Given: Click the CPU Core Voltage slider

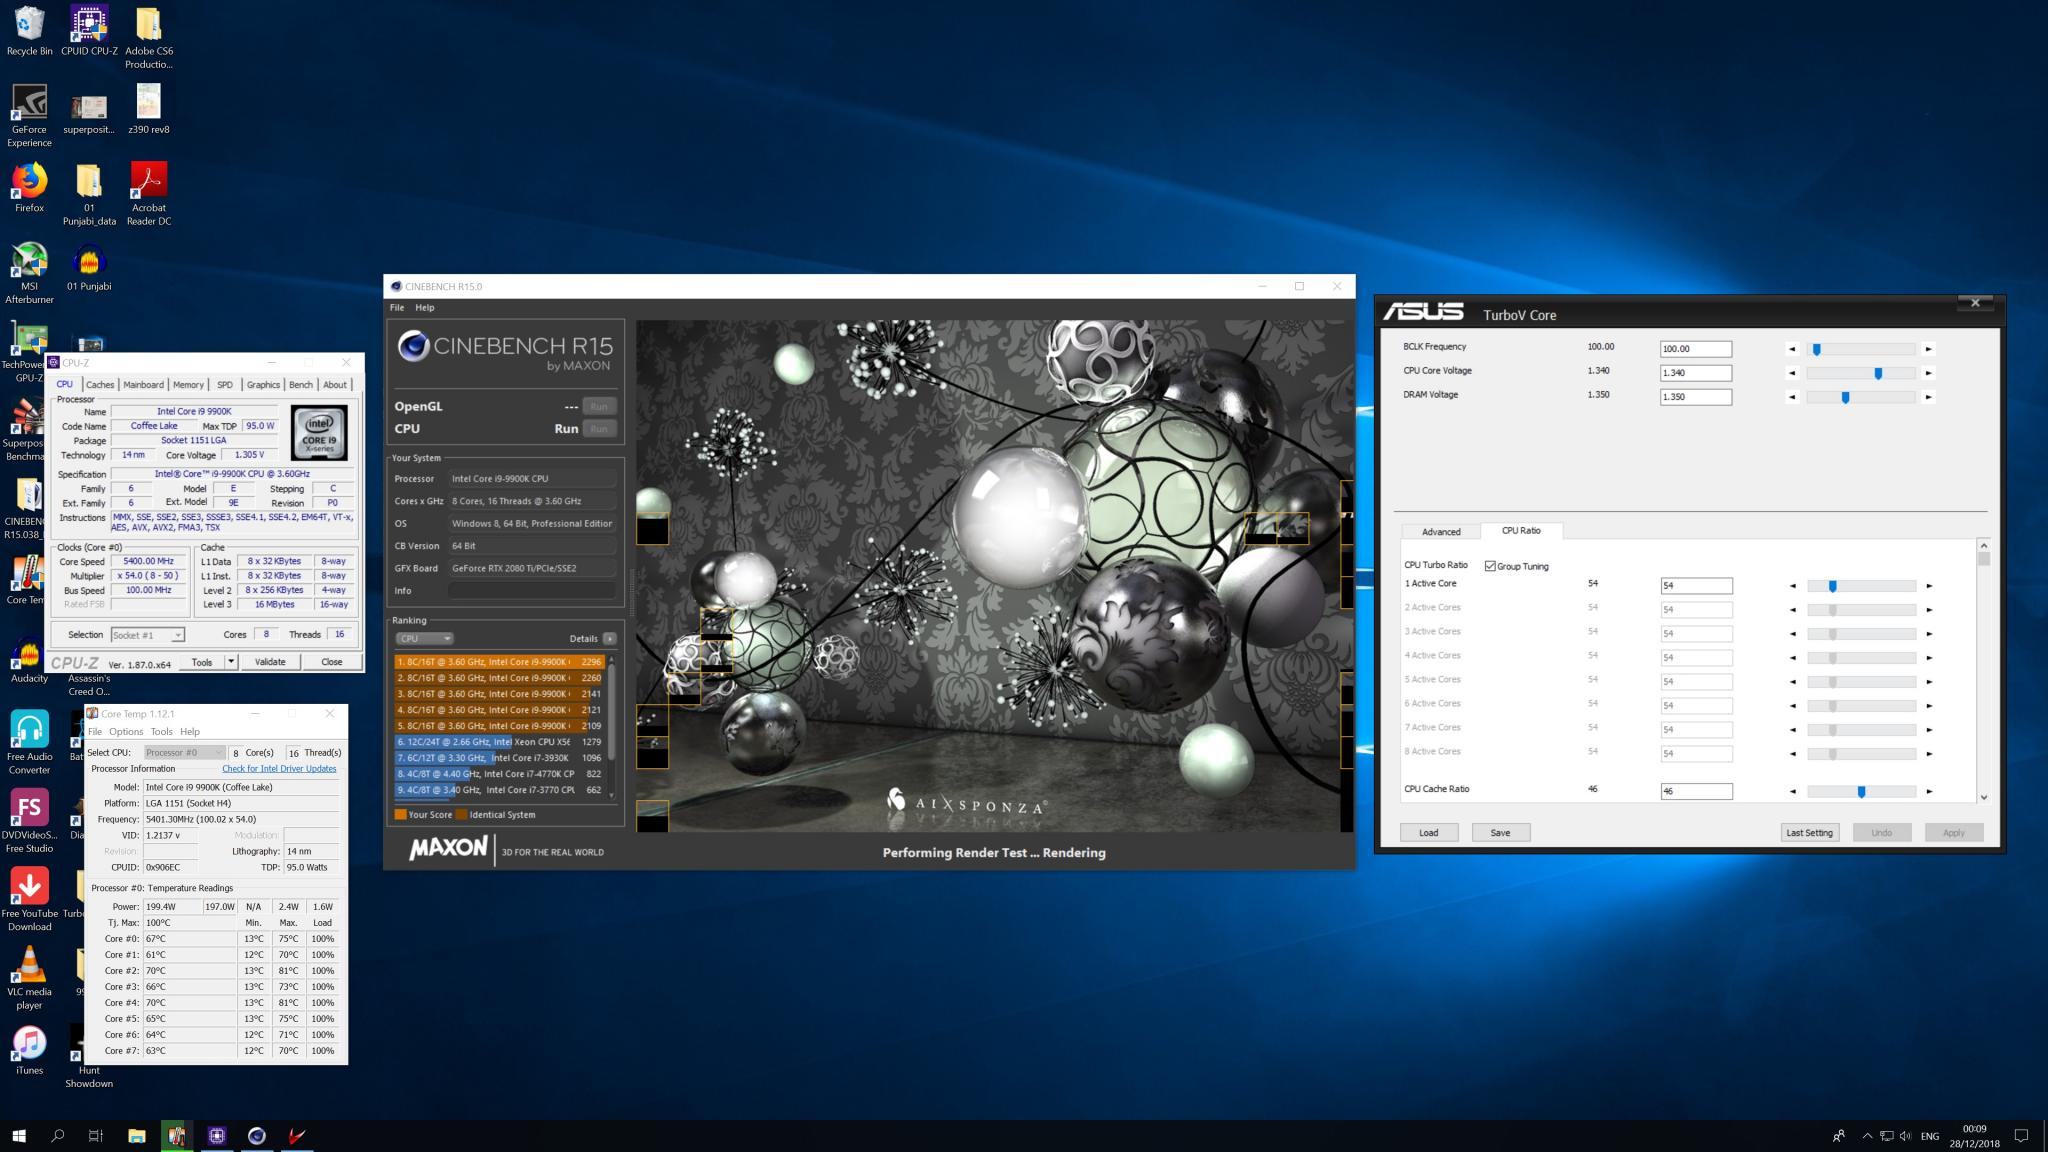Looking at the screenshot, I should [x=1861, y=373].
